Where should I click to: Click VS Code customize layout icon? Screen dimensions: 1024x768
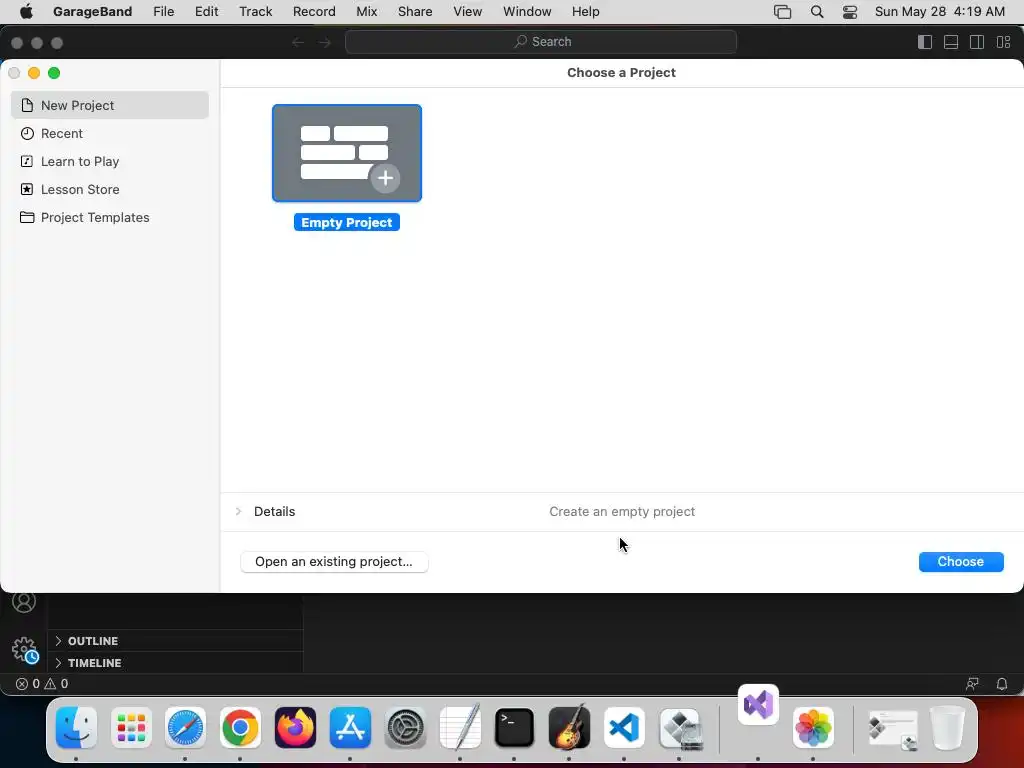[x=1004, y=42]
